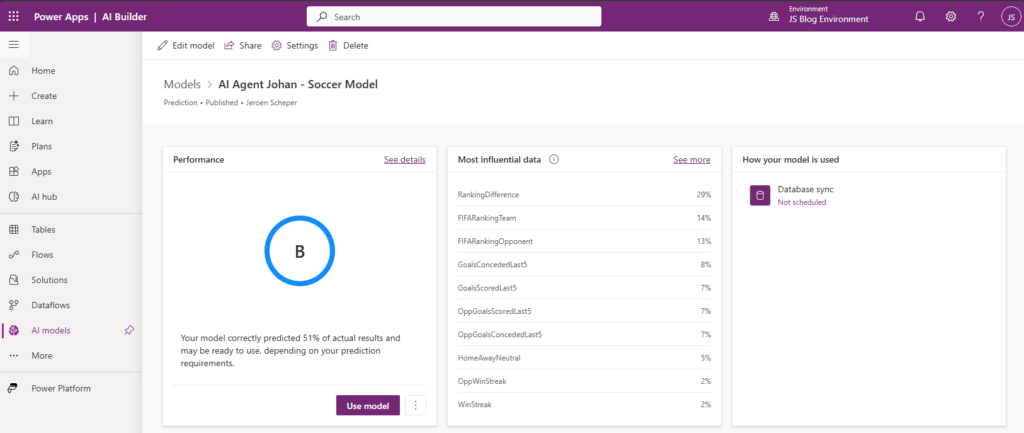Viewport: 1024px width, 433px height.
Task: Click the FIFARankingTeam row
Action: click(x=584, y=217)
